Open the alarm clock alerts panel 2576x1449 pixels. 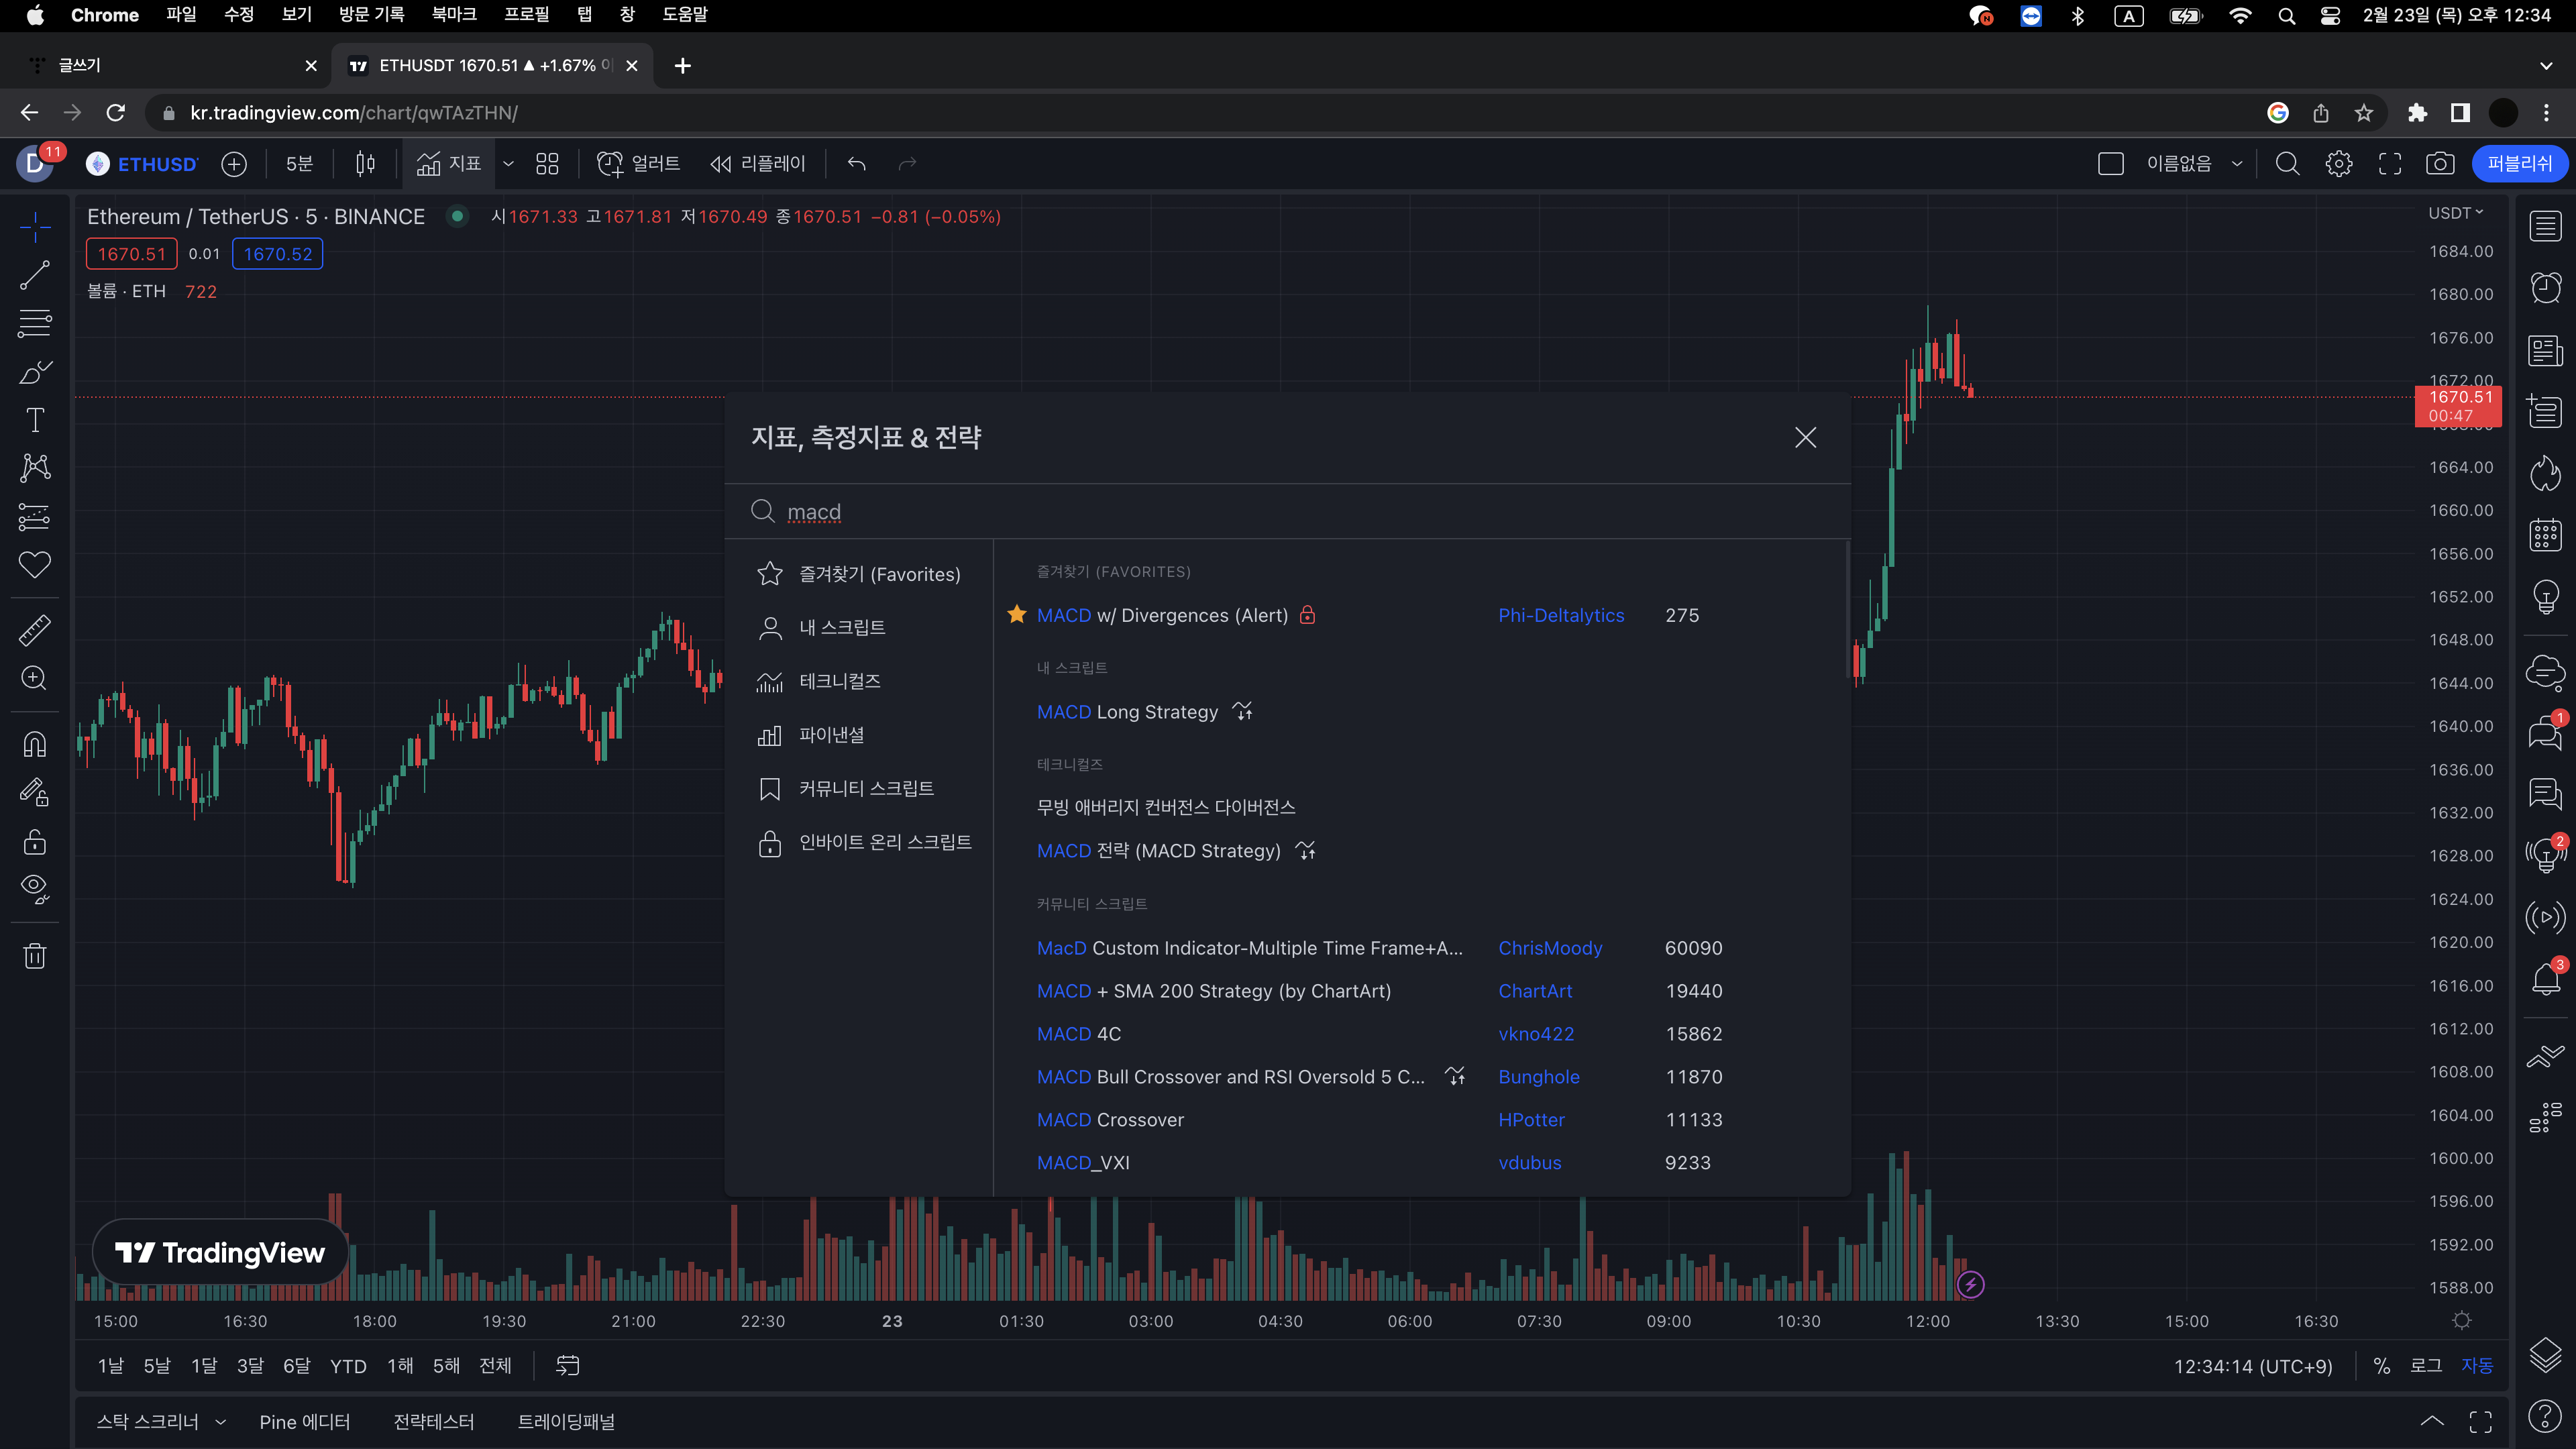[2545, 288]
